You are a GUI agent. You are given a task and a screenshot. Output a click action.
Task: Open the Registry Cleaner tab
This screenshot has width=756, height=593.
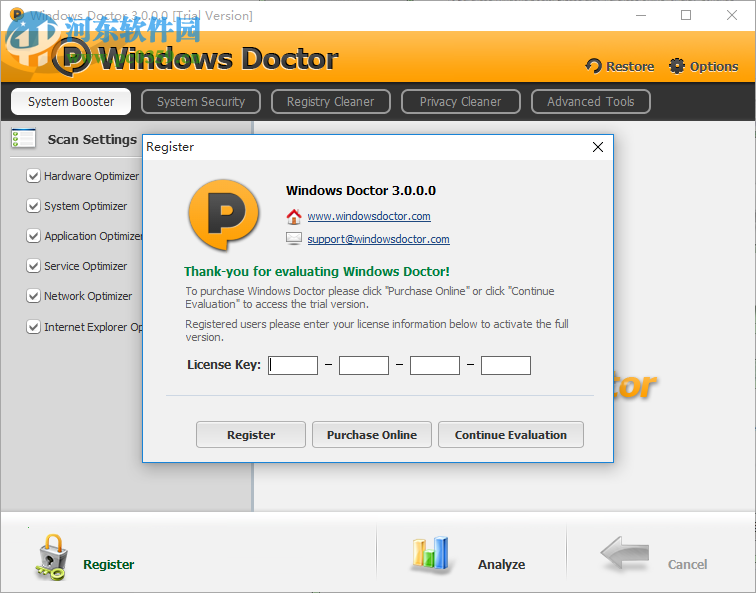tap(331, 102)
